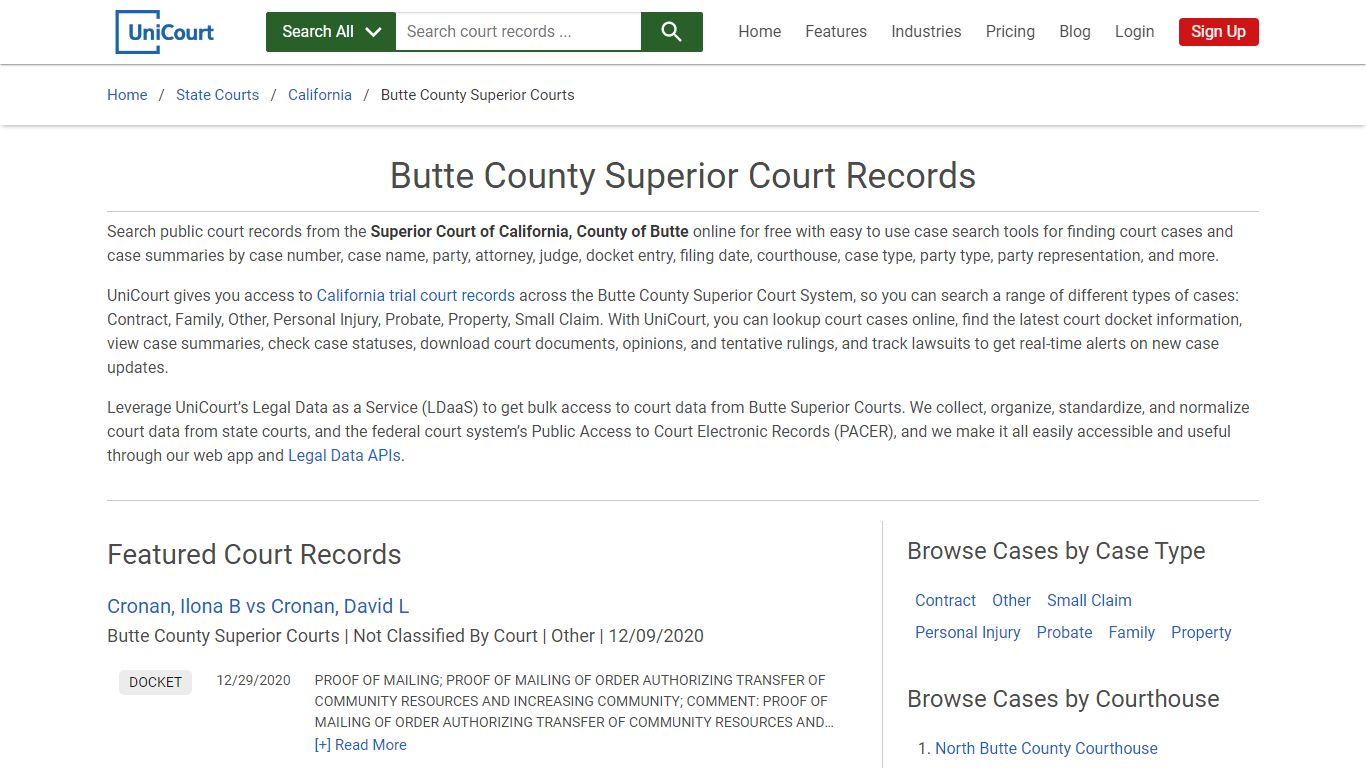Click the UniCourt logo
Screen dimensions: 1366x768
(165, 32)
